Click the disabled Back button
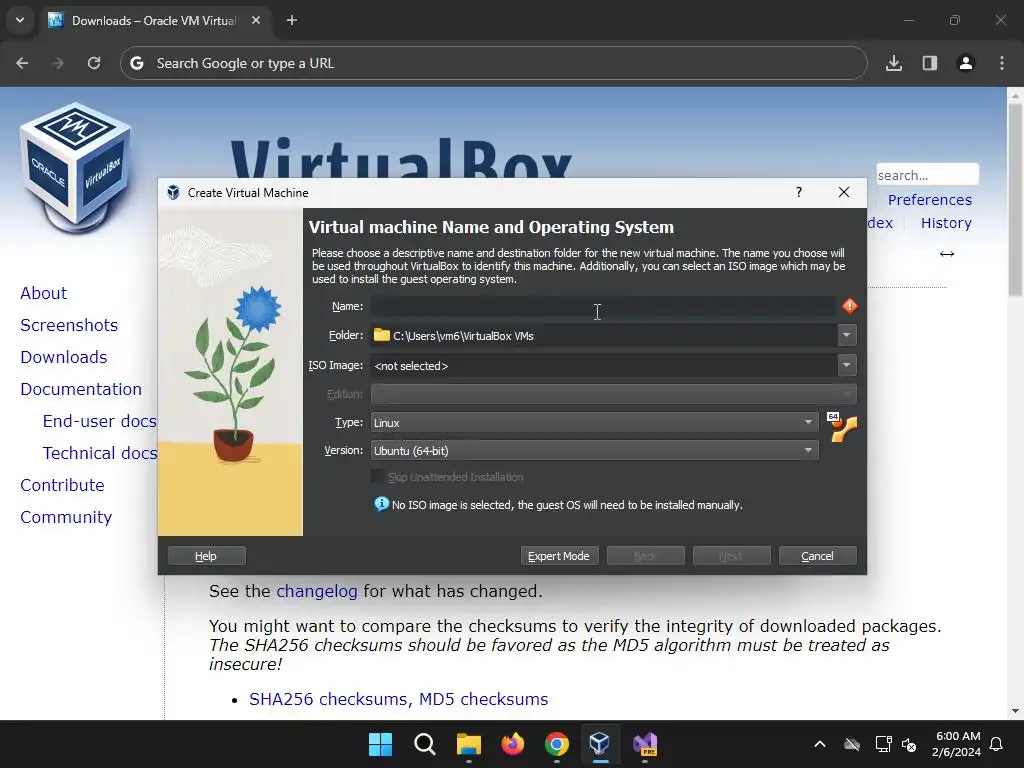This screenshot has height=768, width=1024. pos(645,556)
